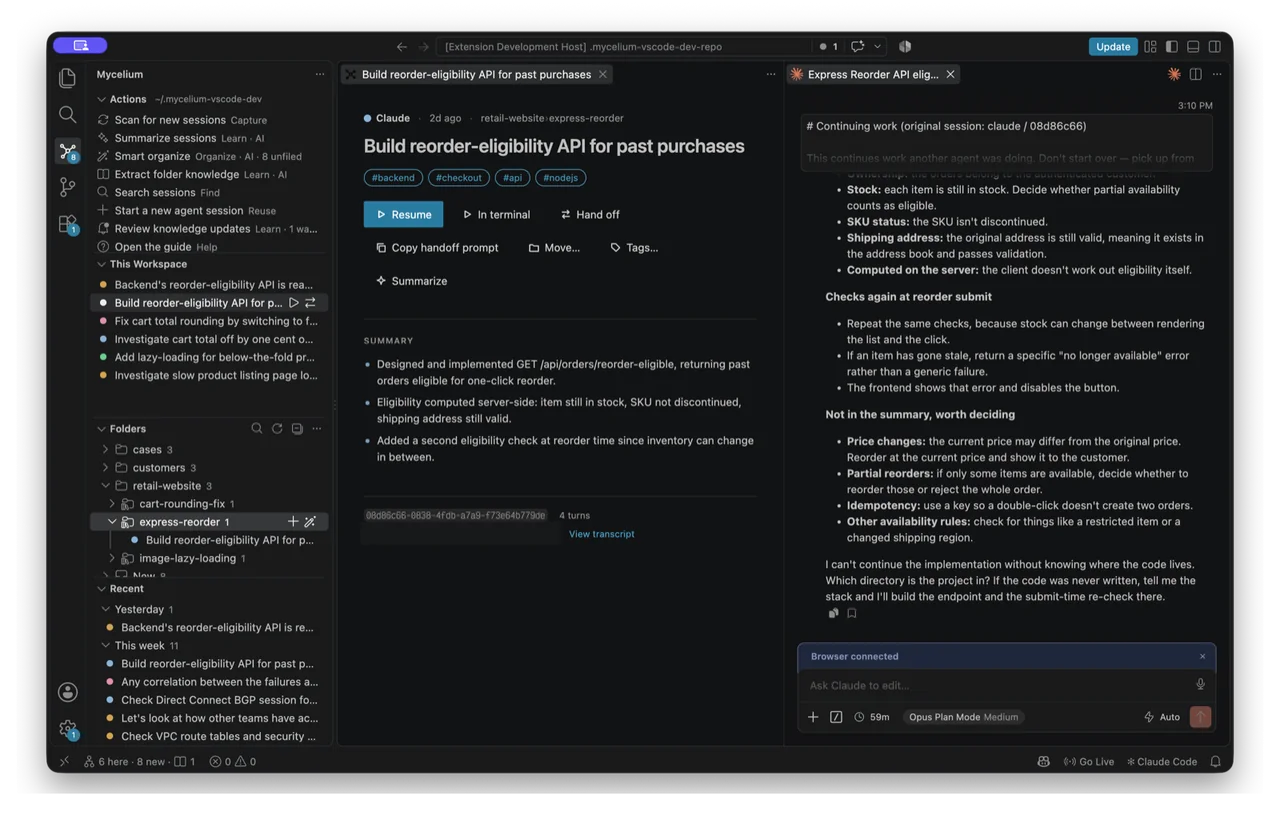Viewport: 1280px width, 834px height.
Task: Open the left editor group's more actions menu
Action: coord(771,74)
